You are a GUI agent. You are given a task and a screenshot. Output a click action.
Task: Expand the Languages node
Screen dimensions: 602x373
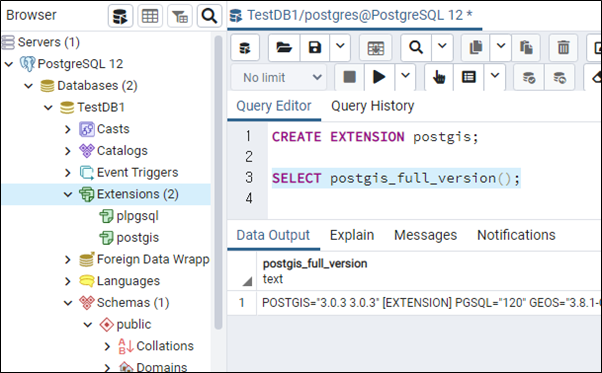point(68,282)
